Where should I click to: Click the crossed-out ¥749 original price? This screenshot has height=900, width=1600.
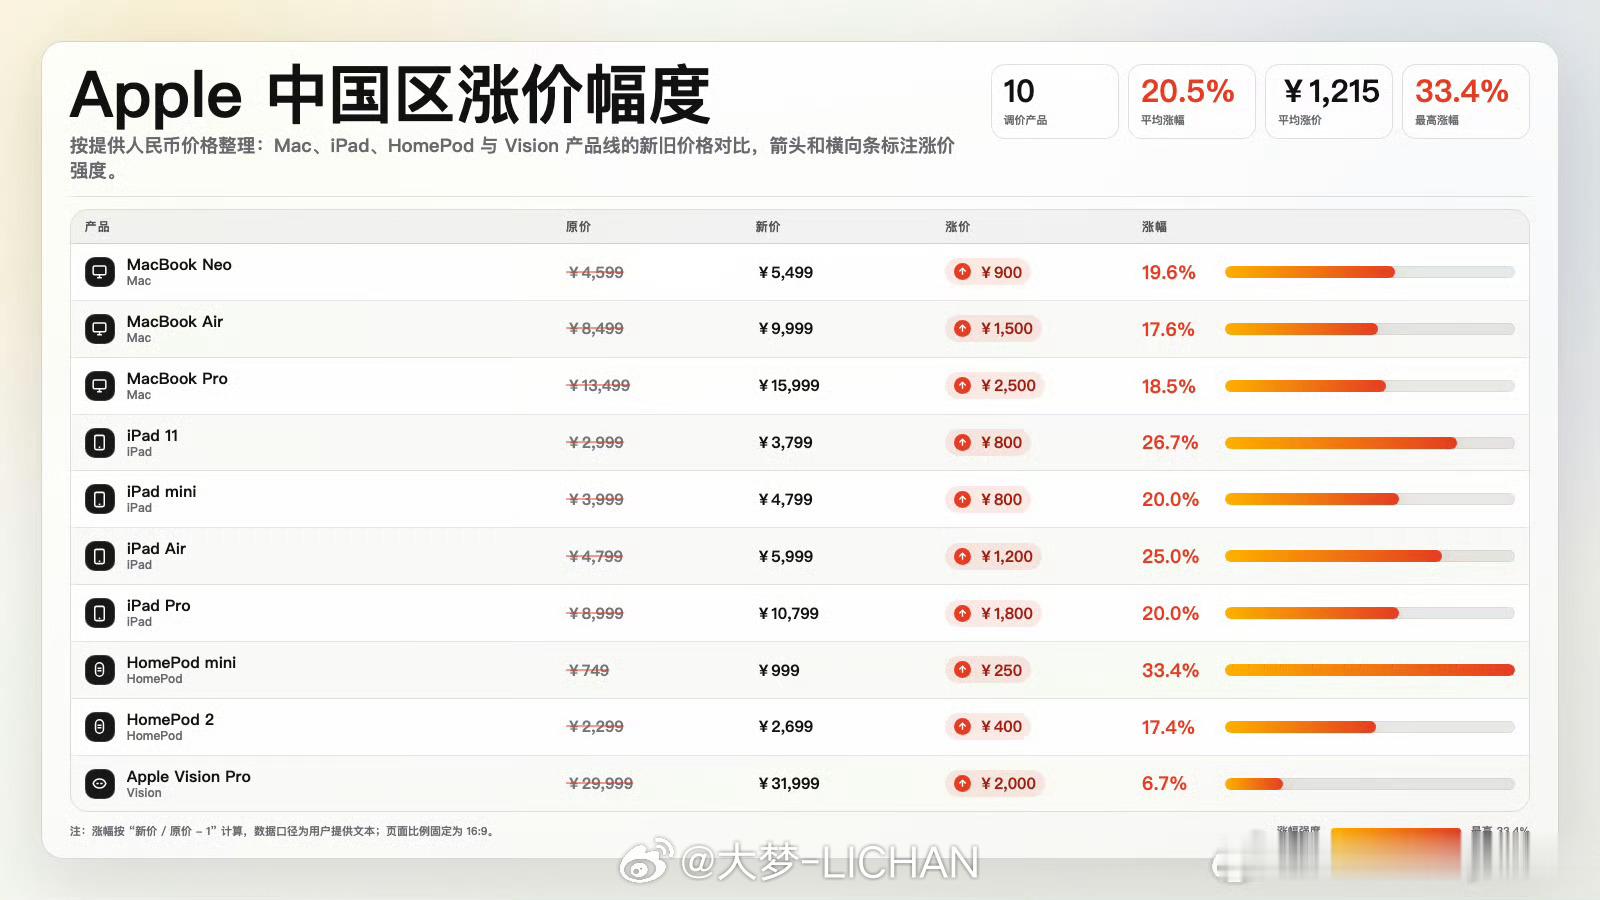point(588,670)
